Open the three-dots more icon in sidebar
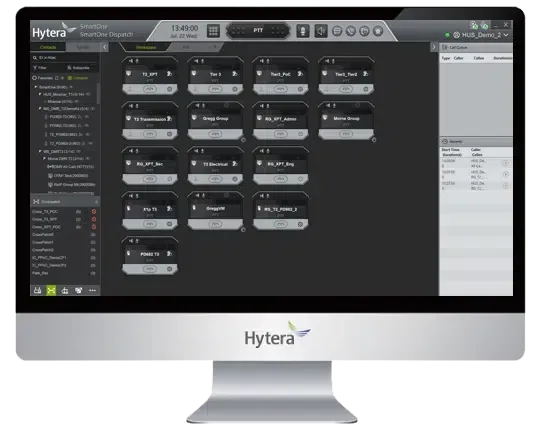Viewport: 536px width, 425px height. coord(92,290)
